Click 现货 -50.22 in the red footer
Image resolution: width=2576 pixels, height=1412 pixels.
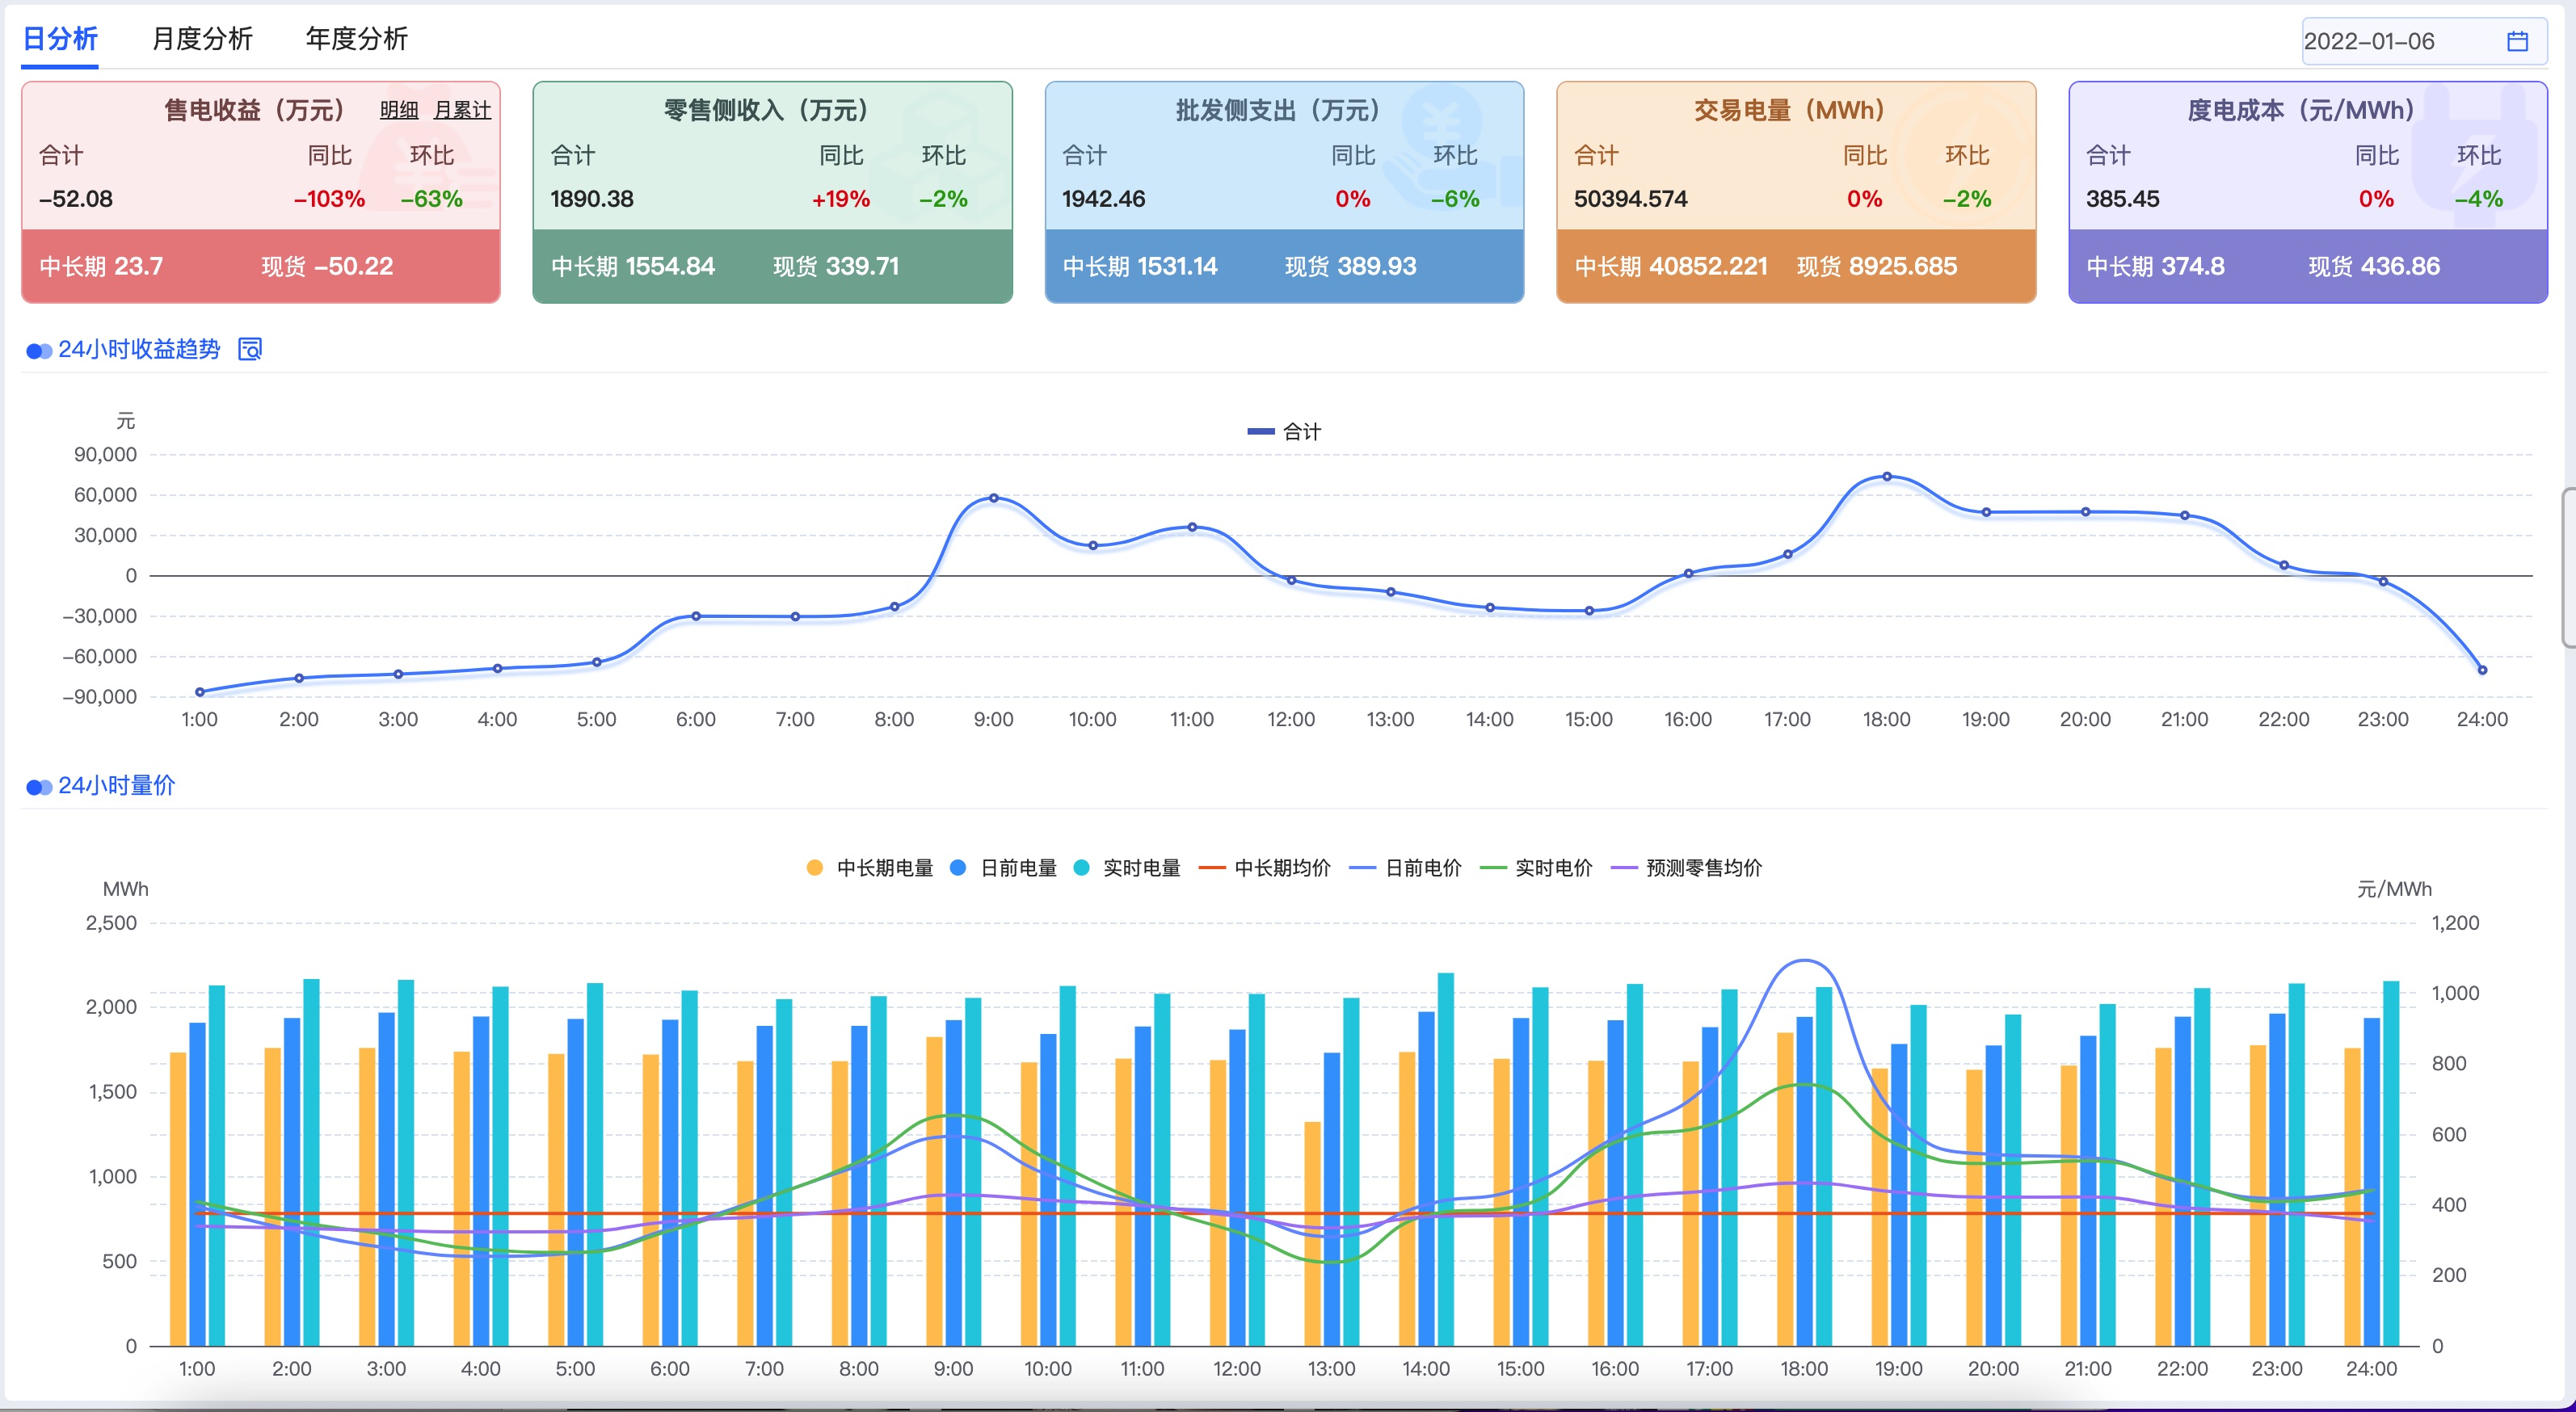(327, 266)
